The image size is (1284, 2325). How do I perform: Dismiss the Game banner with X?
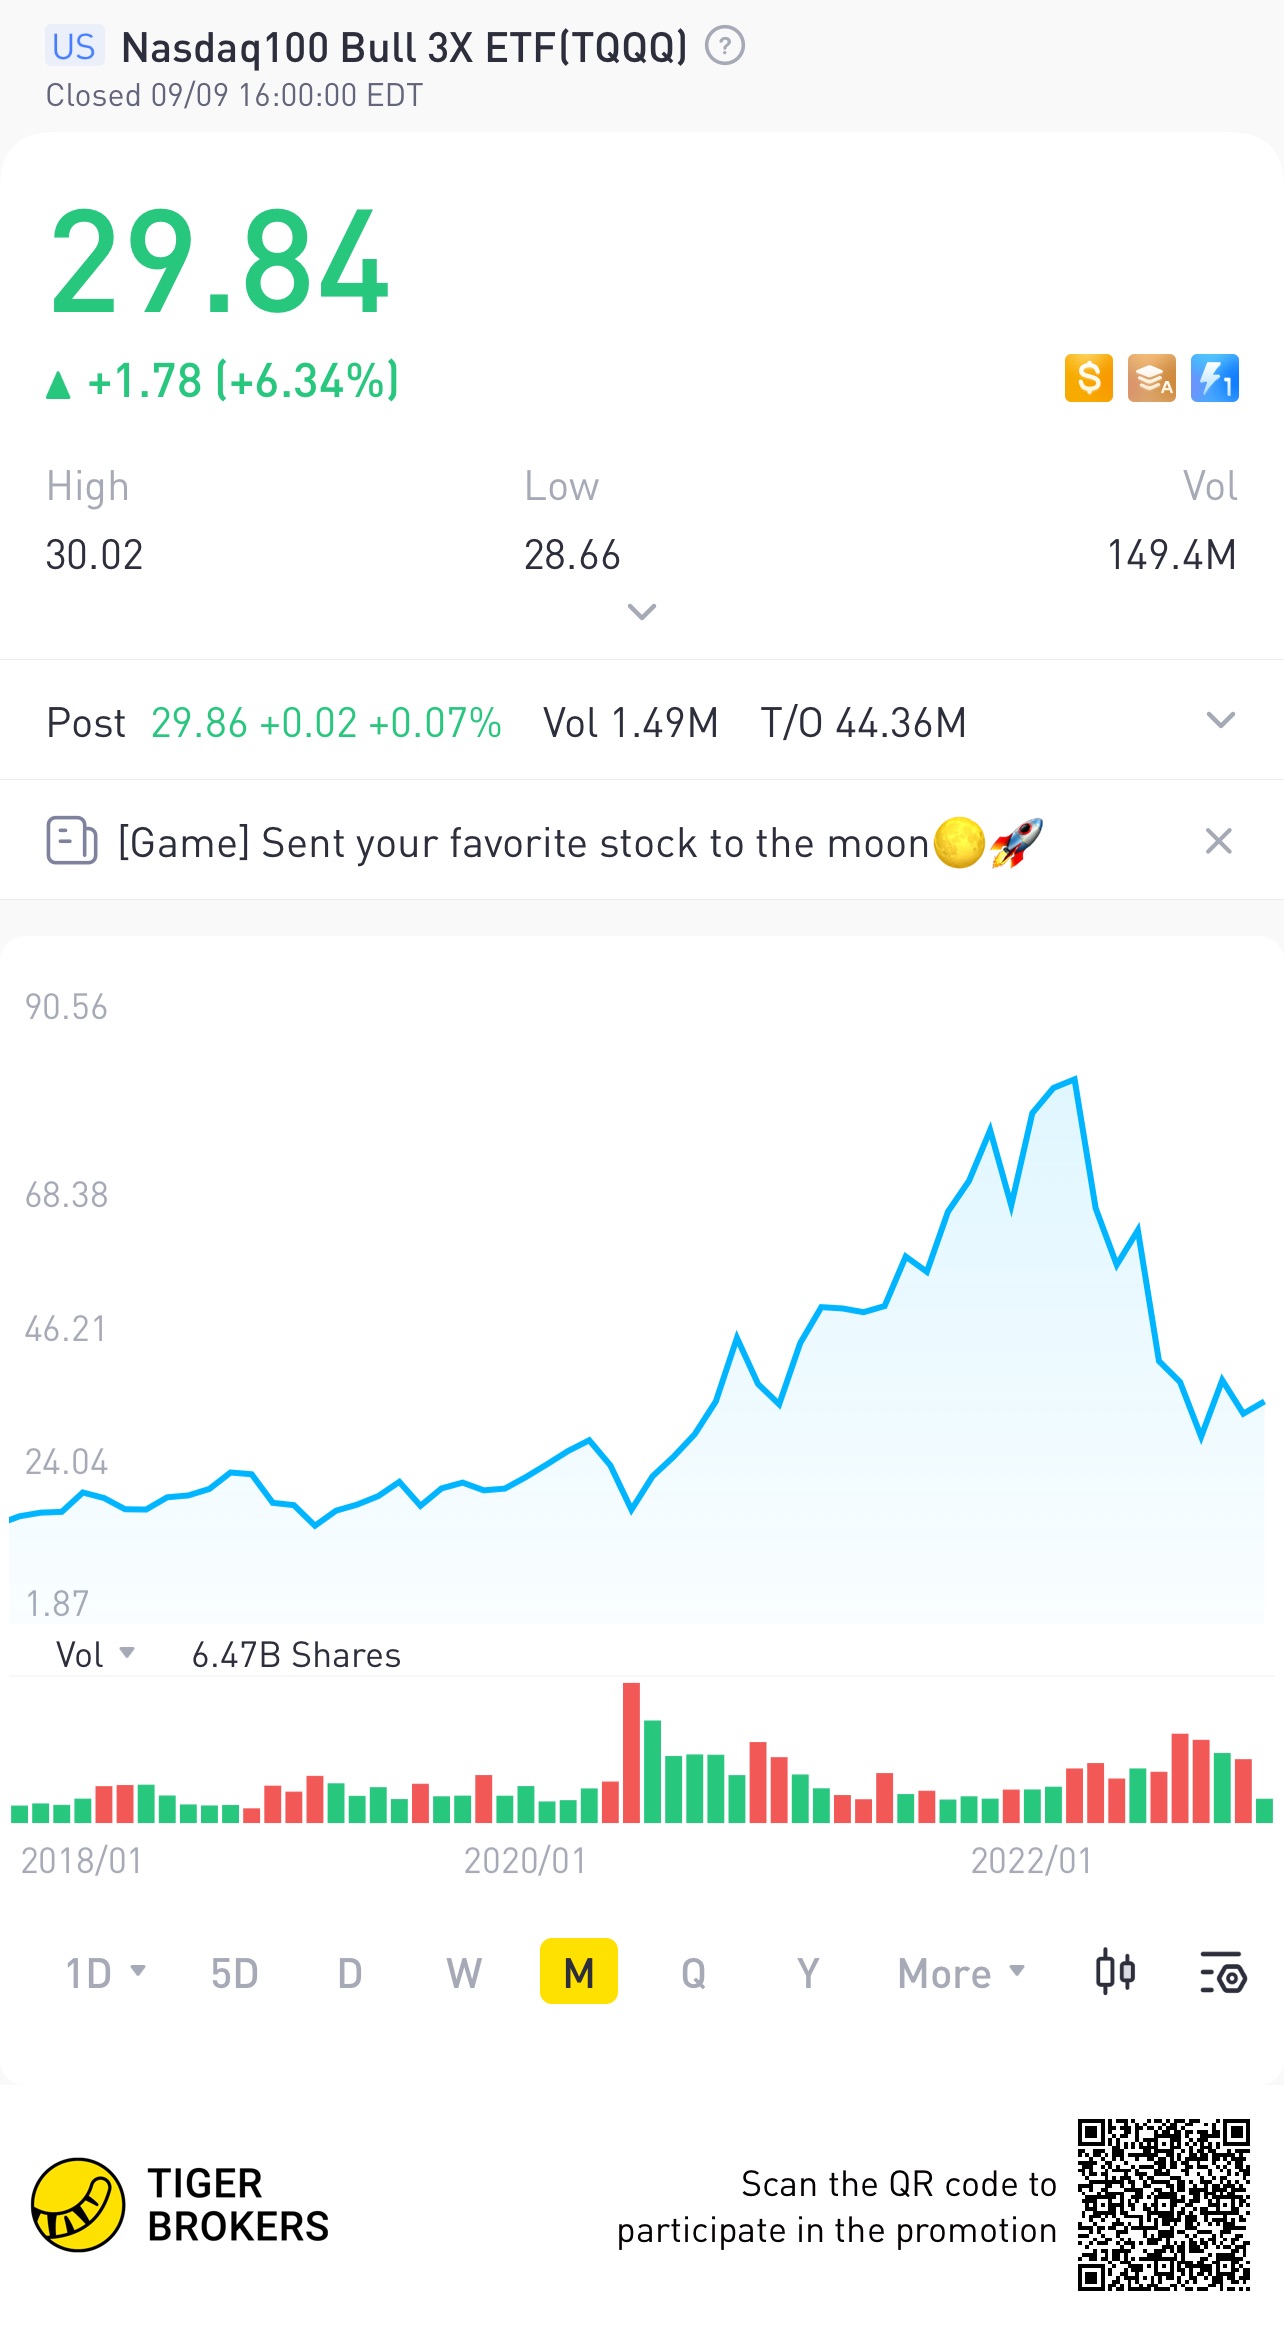(x=1218, y=841)
